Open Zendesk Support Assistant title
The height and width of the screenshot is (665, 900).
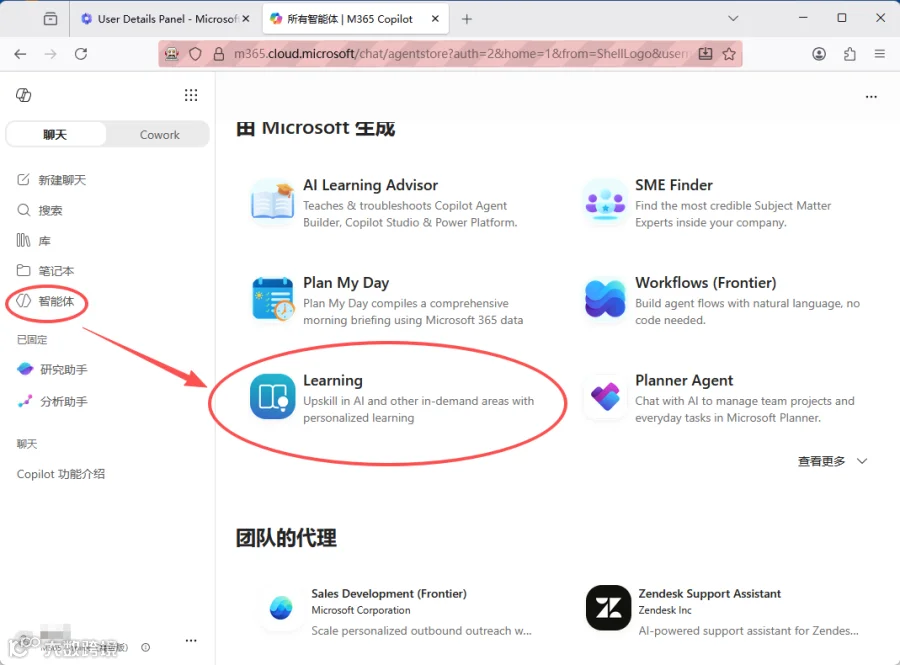point(709,593)
